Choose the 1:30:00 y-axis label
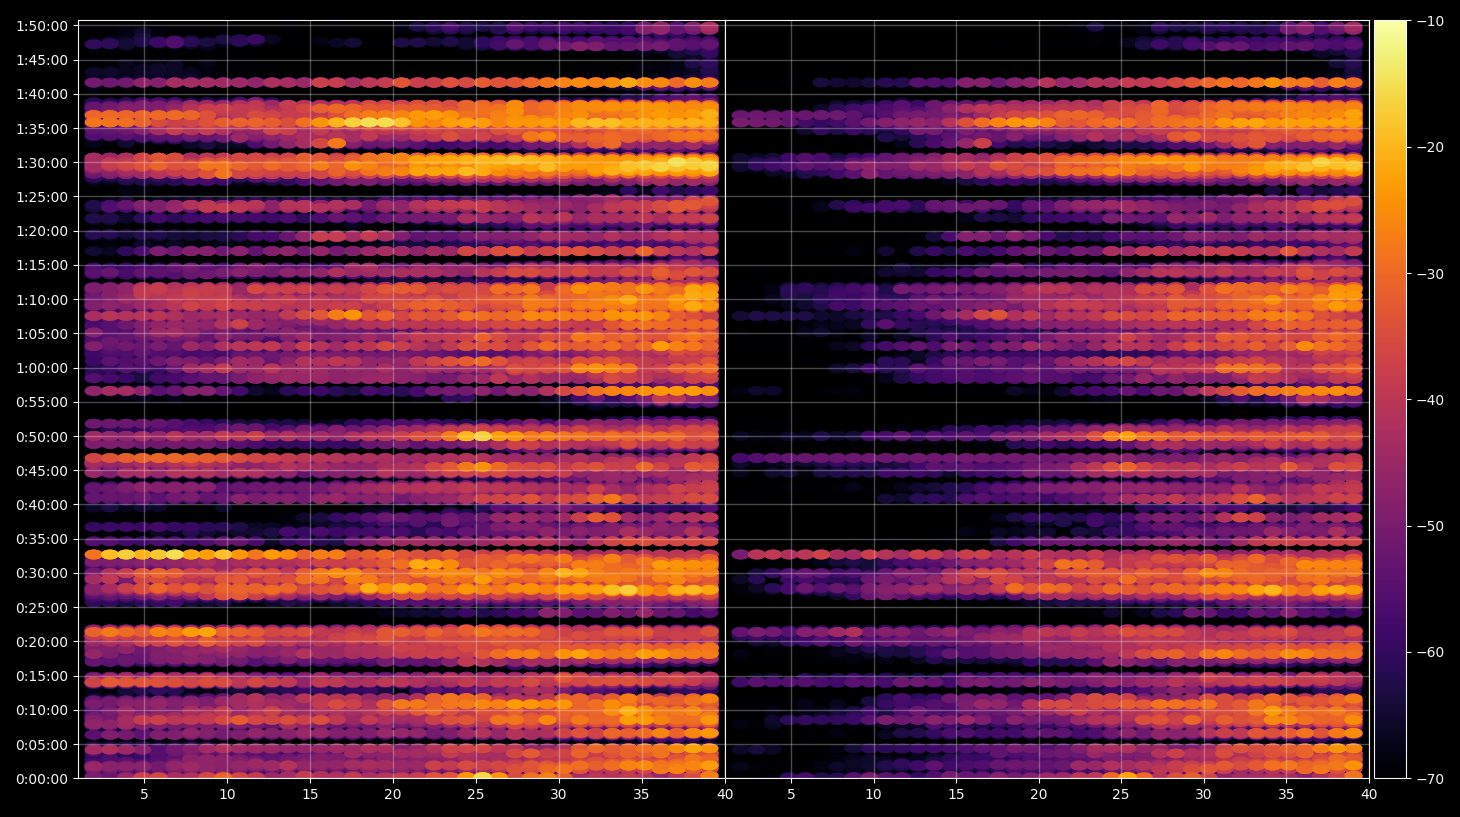 42,163
